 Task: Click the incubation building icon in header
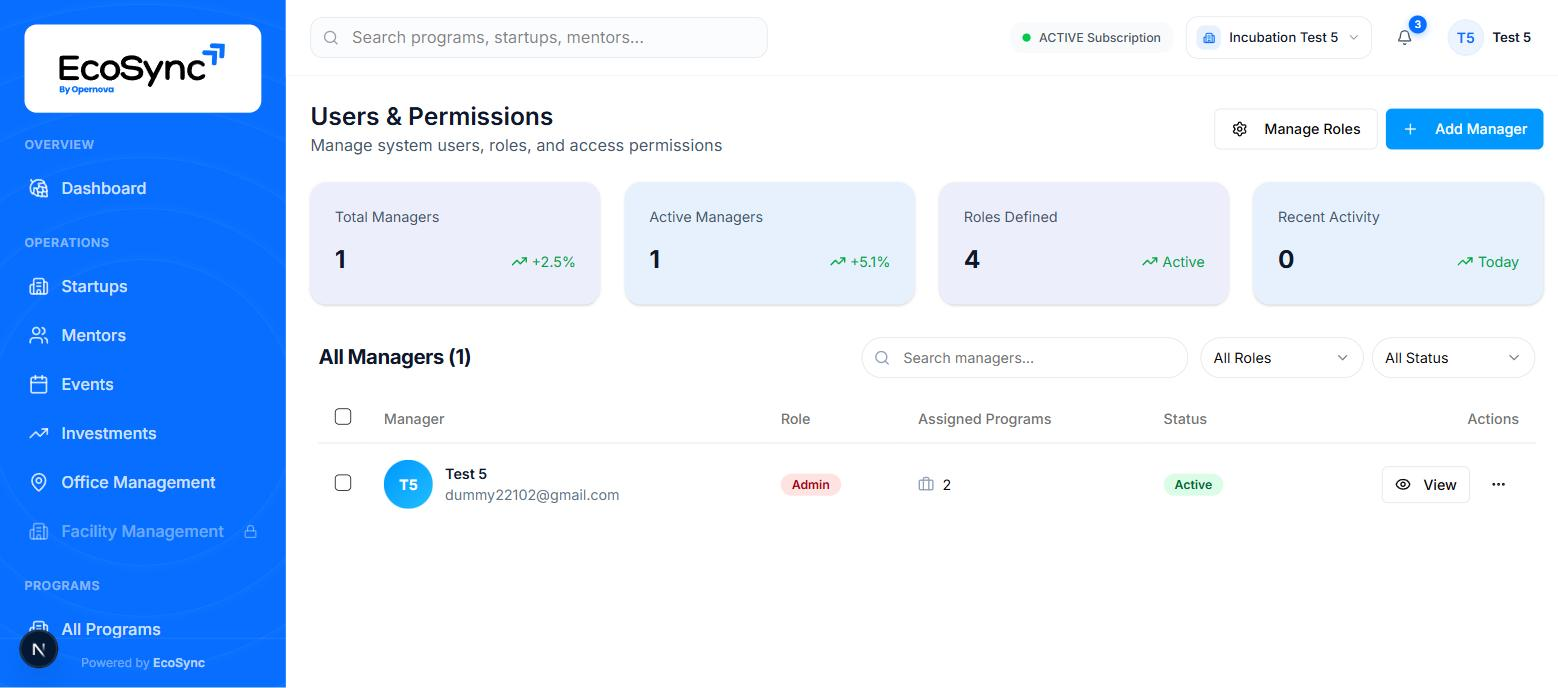point(1209,38)
